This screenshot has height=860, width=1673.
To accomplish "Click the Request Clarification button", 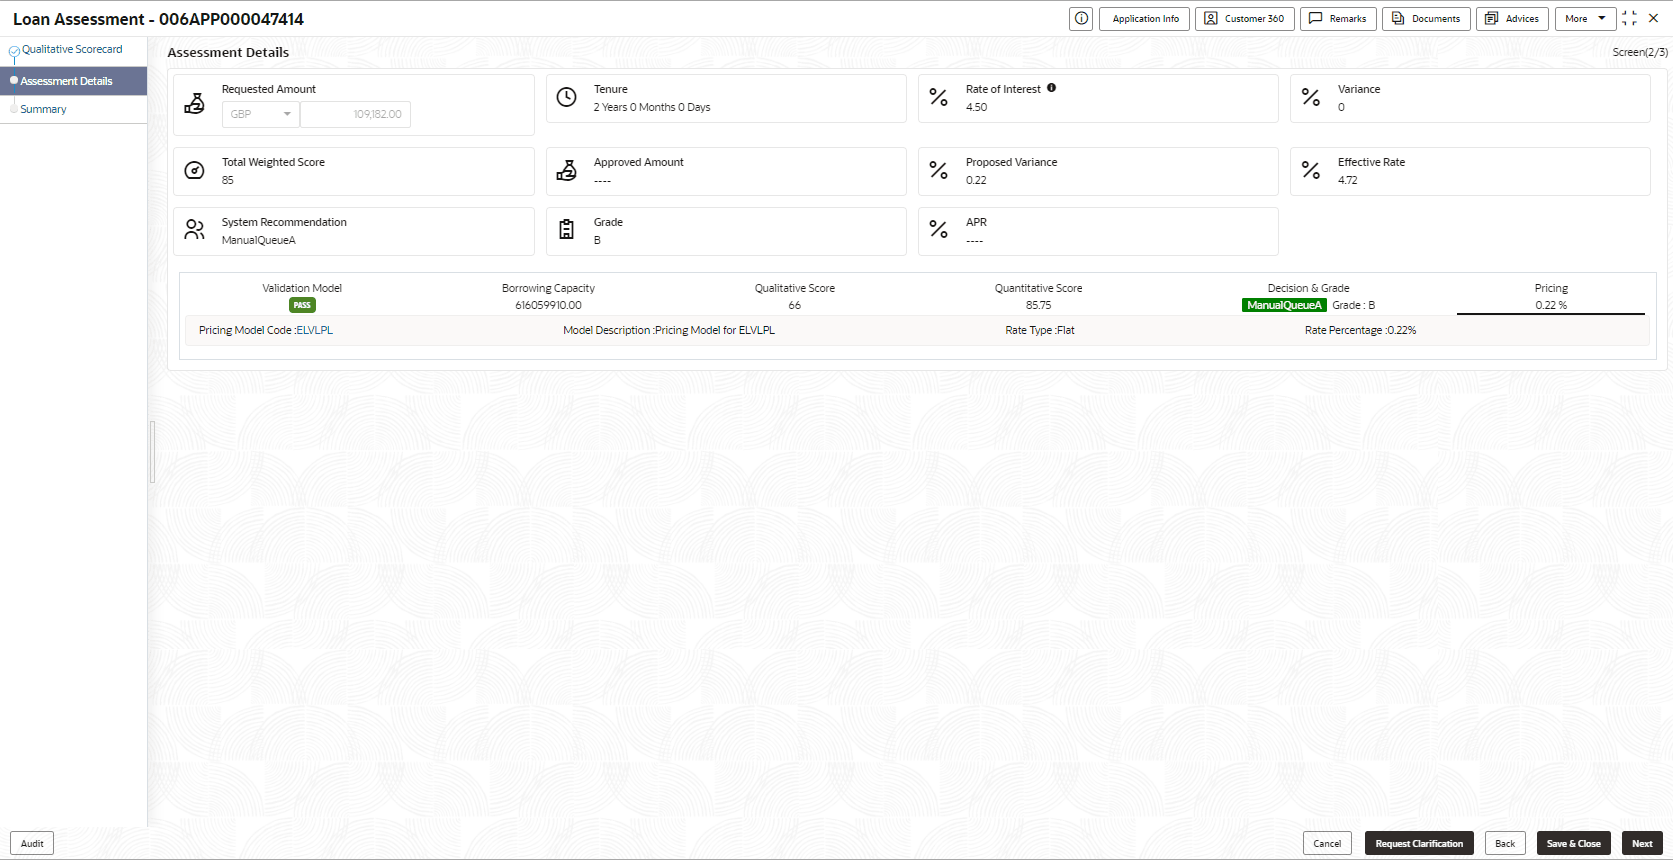I will 1419,843.
